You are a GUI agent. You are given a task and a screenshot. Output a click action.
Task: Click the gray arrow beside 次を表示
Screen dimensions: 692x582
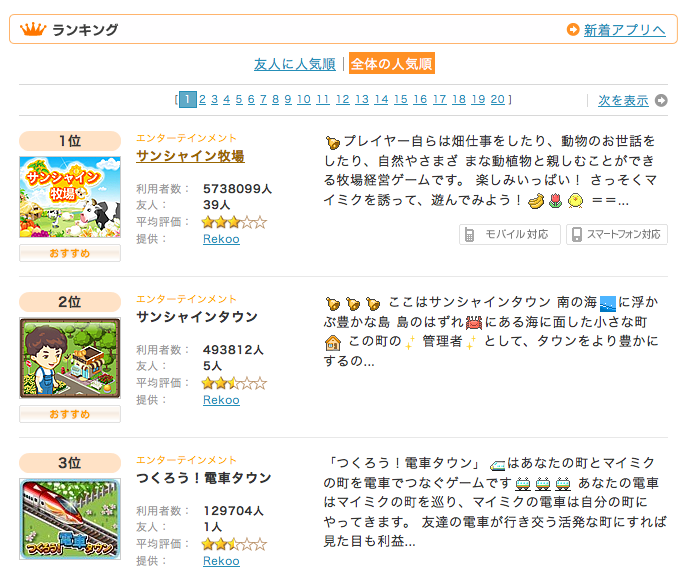[661, 101]
